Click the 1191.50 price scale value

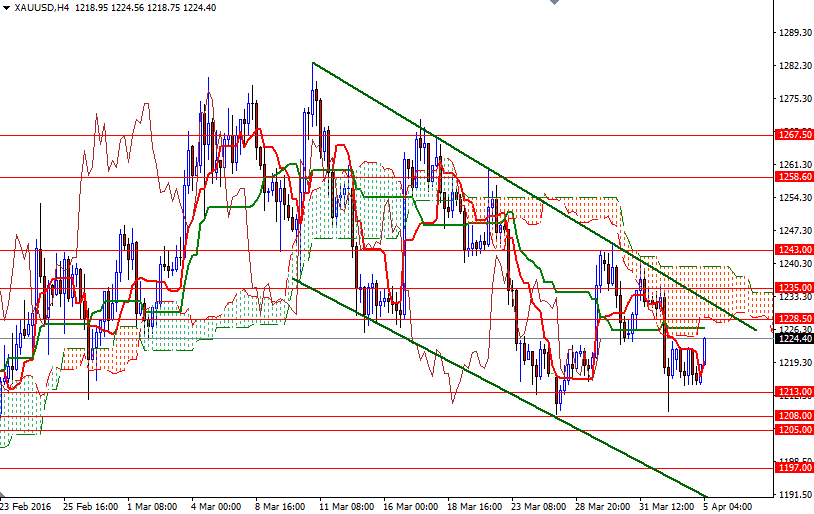pos(793,495)
